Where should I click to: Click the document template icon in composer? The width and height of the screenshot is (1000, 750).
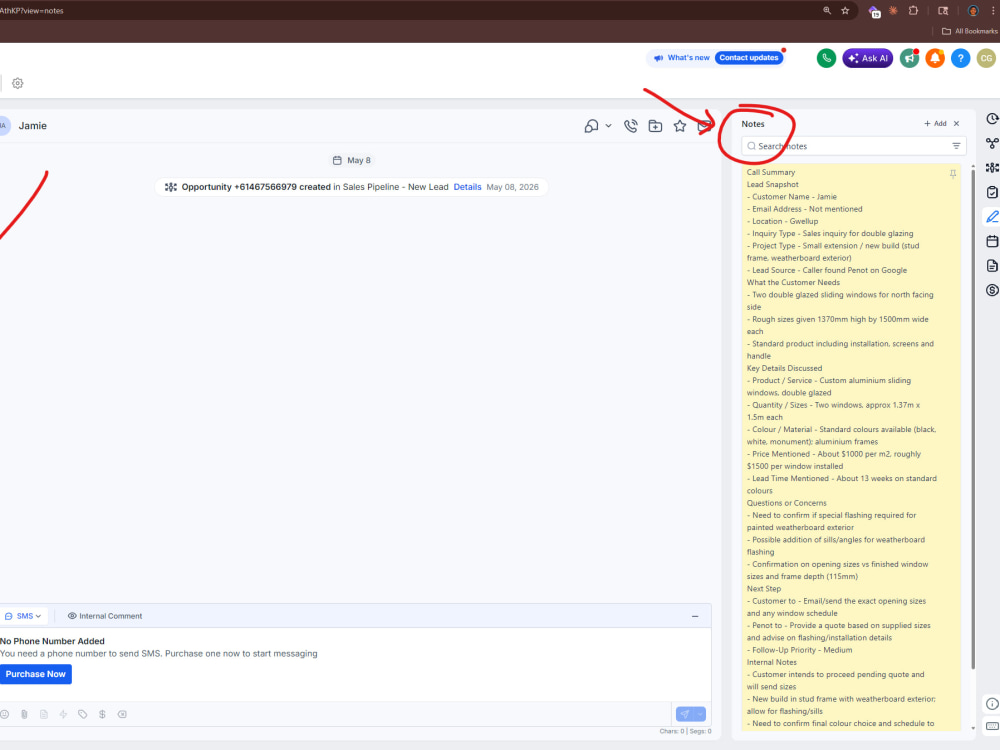[x=43, y=714]
